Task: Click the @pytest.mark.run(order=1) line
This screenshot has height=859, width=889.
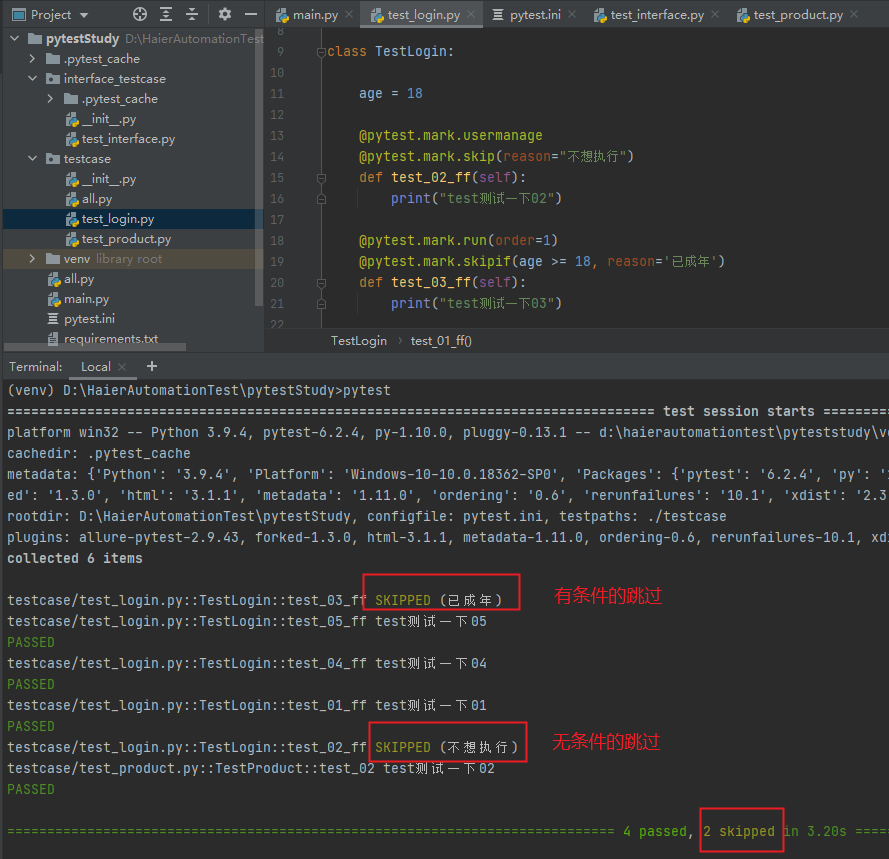Action: click(458, 240)
